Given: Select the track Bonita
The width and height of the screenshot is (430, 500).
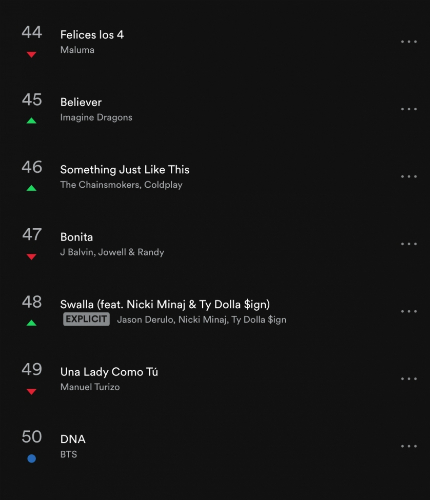Looking at the screenshot, I should 77,237.
